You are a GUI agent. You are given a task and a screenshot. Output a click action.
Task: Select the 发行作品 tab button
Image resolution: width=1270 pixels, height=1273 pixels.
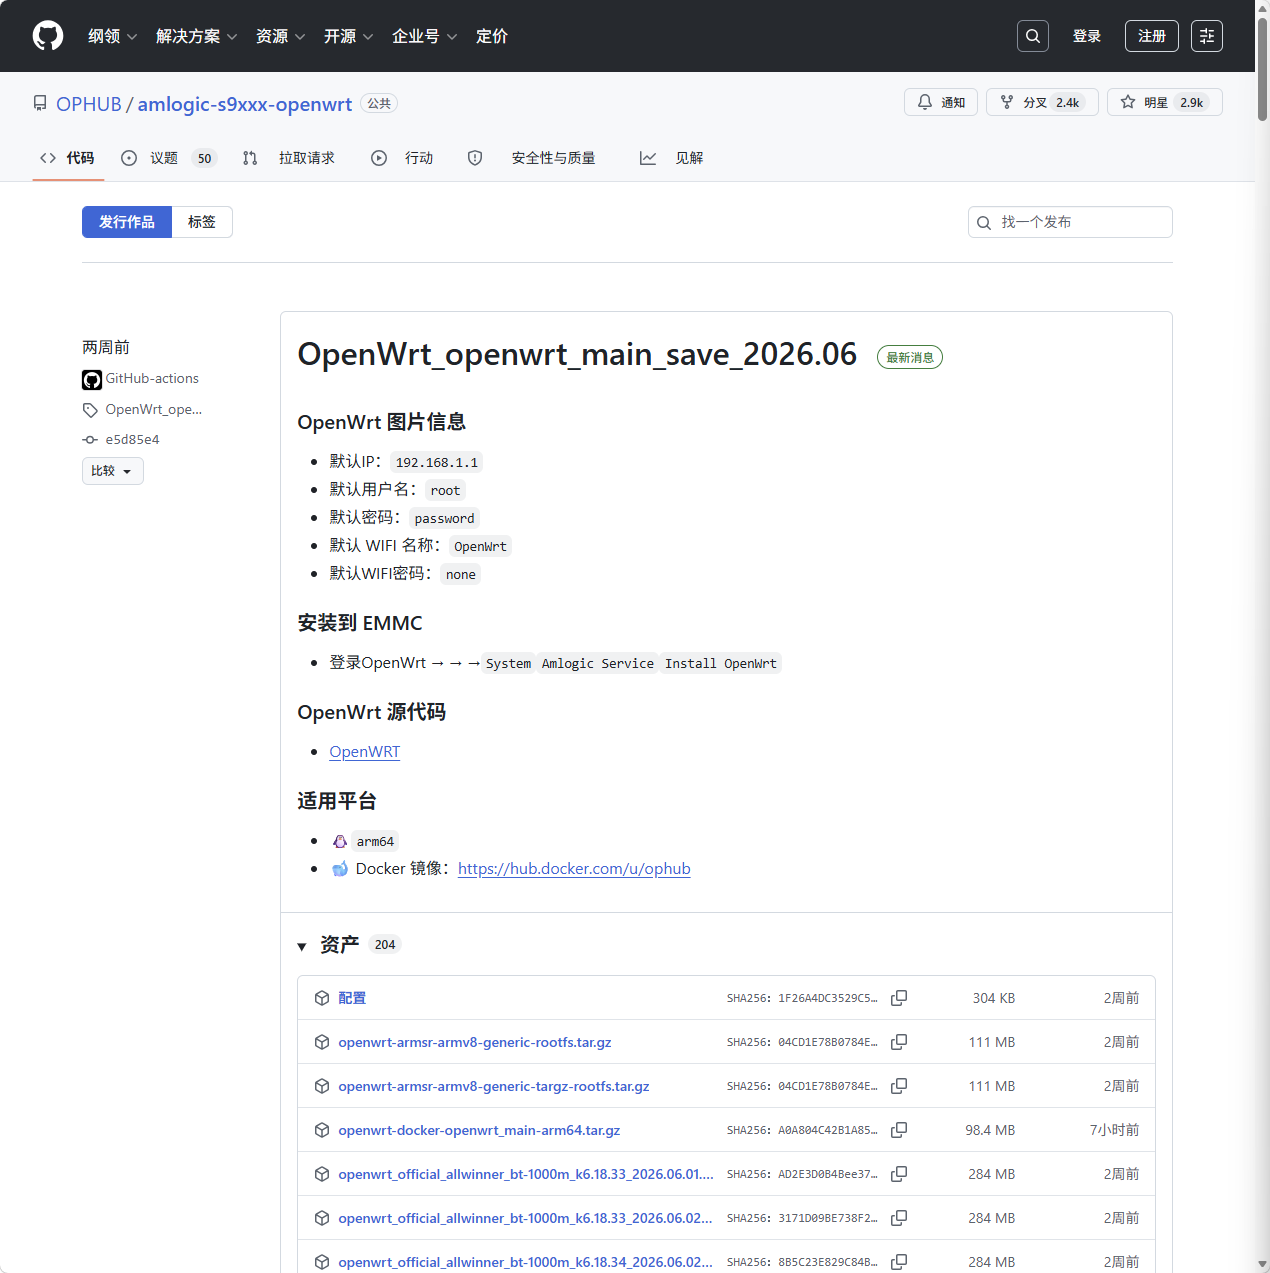click(x=127, y=222)
